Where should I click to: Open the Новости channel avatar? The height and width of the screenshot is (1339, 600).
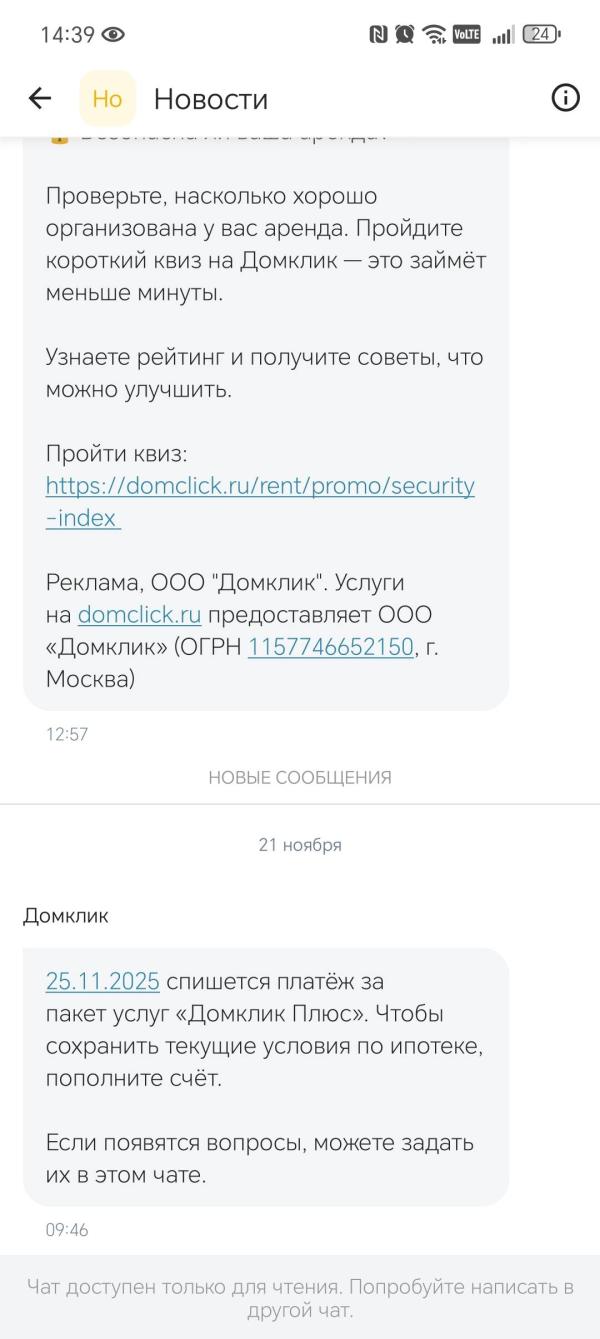coord(107,98)
